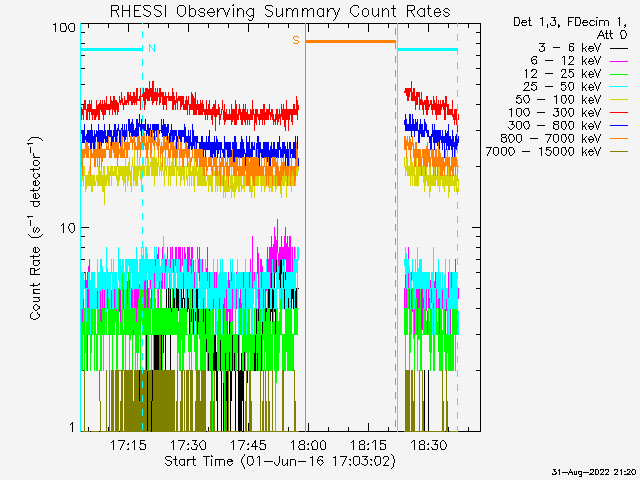Click the olive line swatch for 7000 - 15000 keV

[x=619, y=152]
